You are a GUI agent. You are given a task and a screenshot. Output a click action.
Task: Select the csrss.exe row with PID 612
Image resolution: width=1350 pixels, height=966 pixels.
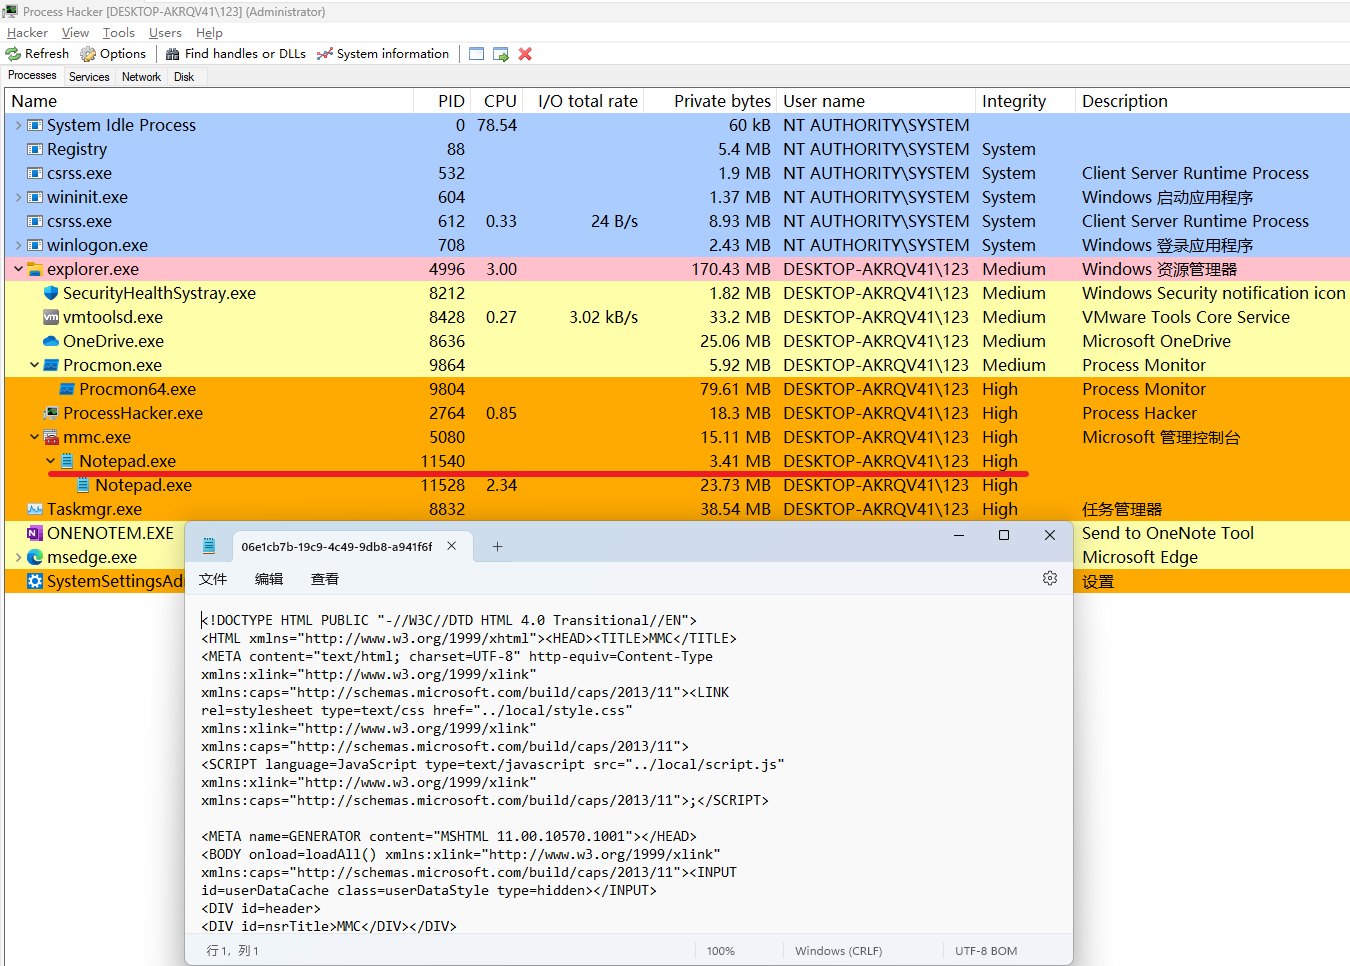(677, 221)
